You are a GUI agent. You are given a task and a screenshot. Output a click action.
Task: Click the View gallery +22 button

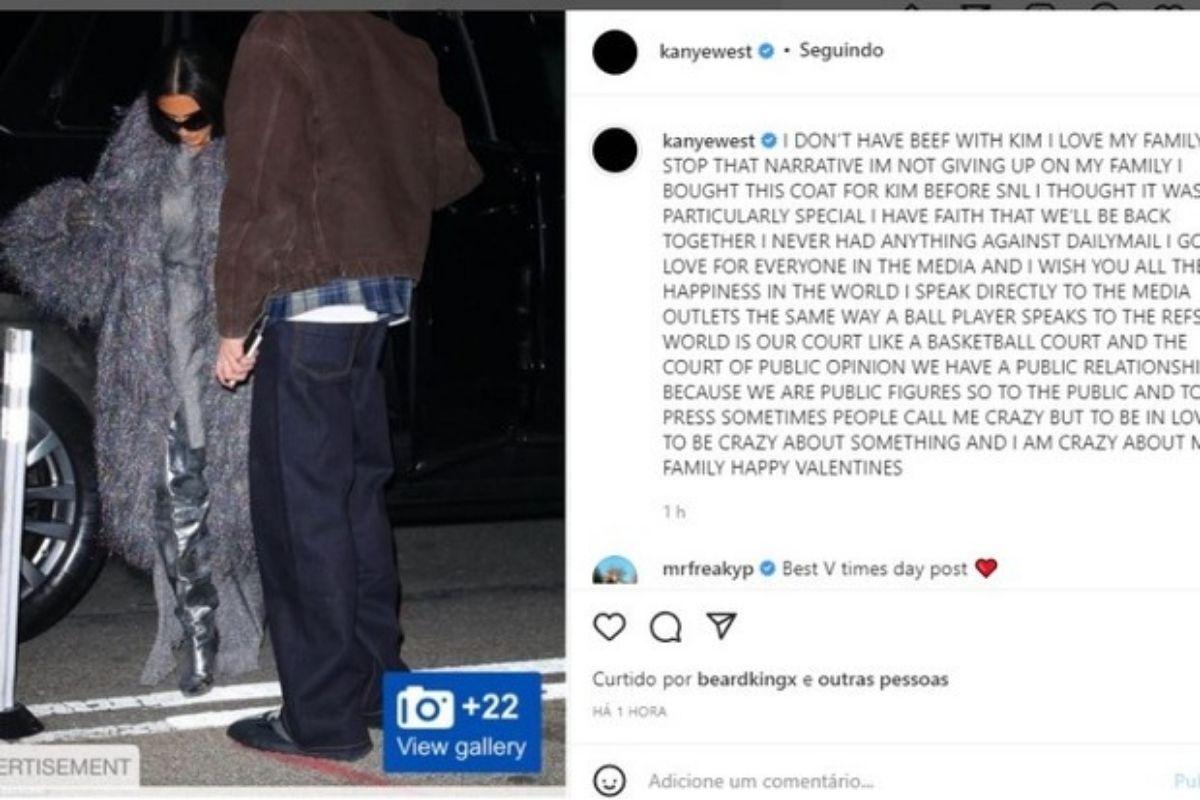click(462, 722)
